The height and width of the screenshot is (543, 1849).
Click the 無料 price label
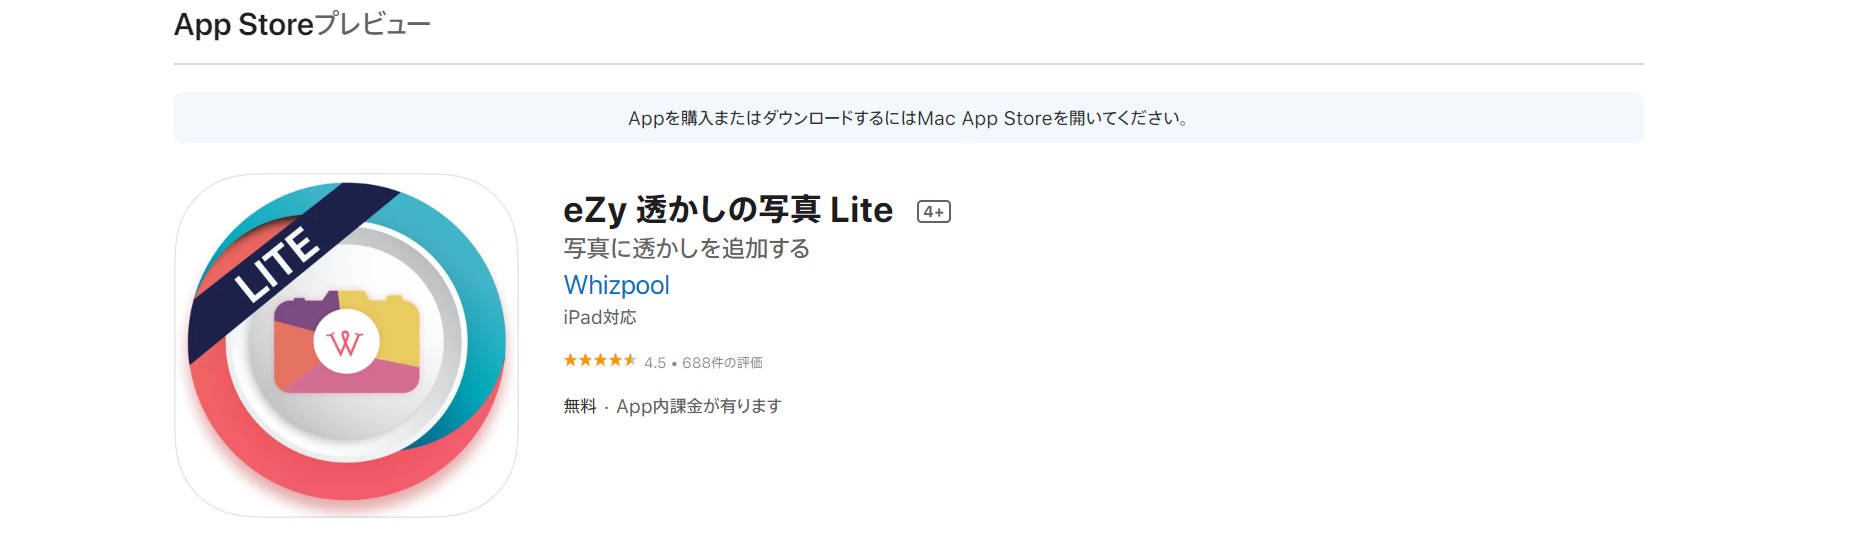pos(579,406)
